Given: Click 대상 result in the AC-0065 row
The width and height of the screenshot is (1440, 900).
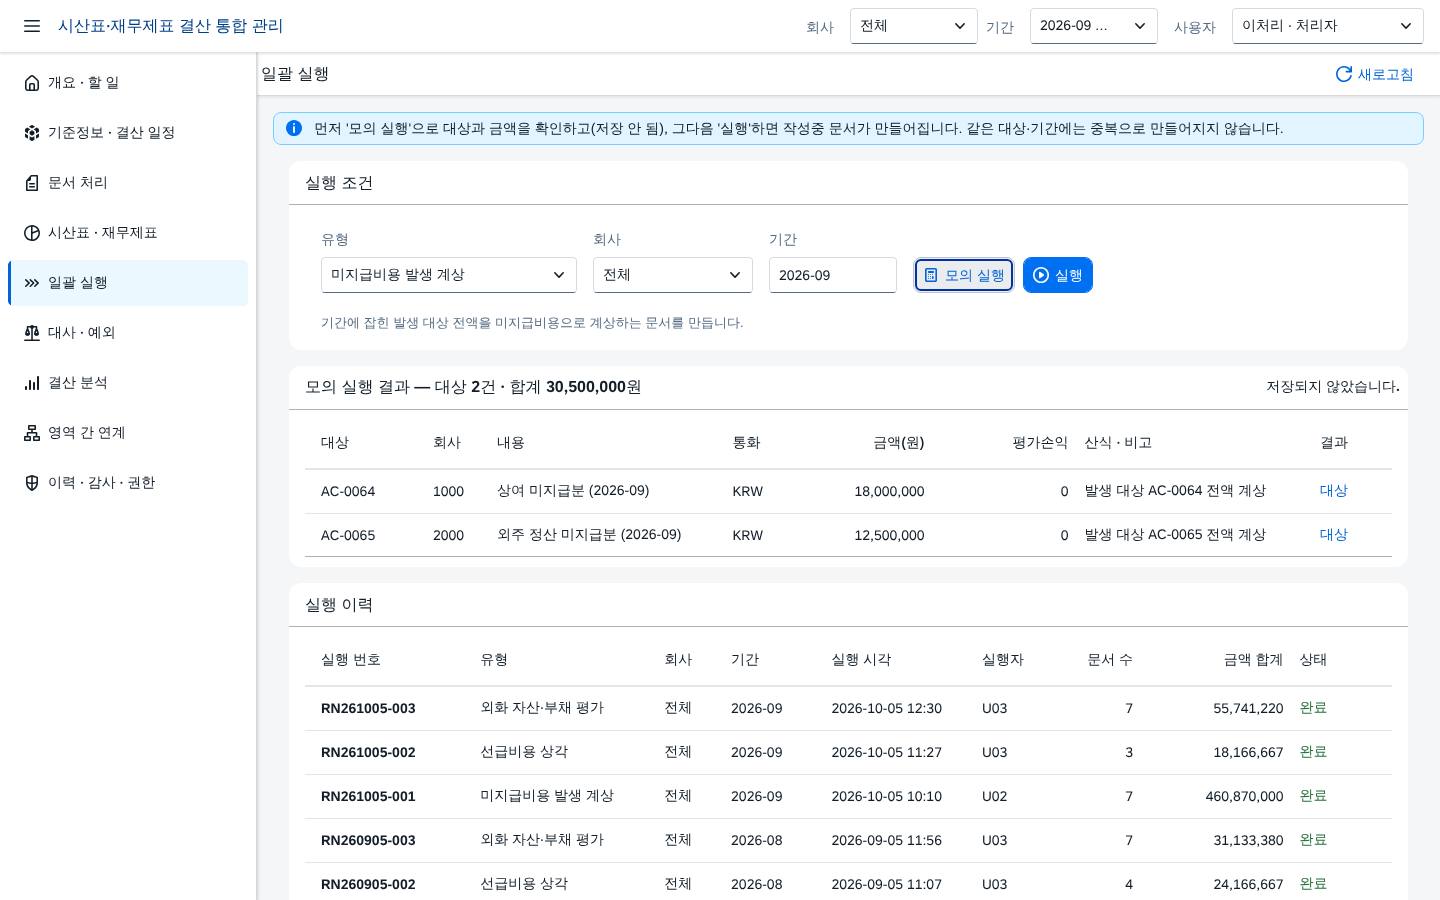Looking at the screenshot, I should coord(1334,535).
